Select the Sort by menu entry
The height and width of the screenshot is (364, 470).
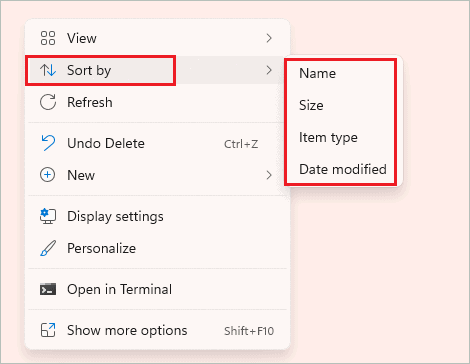(x=157, y=70)
